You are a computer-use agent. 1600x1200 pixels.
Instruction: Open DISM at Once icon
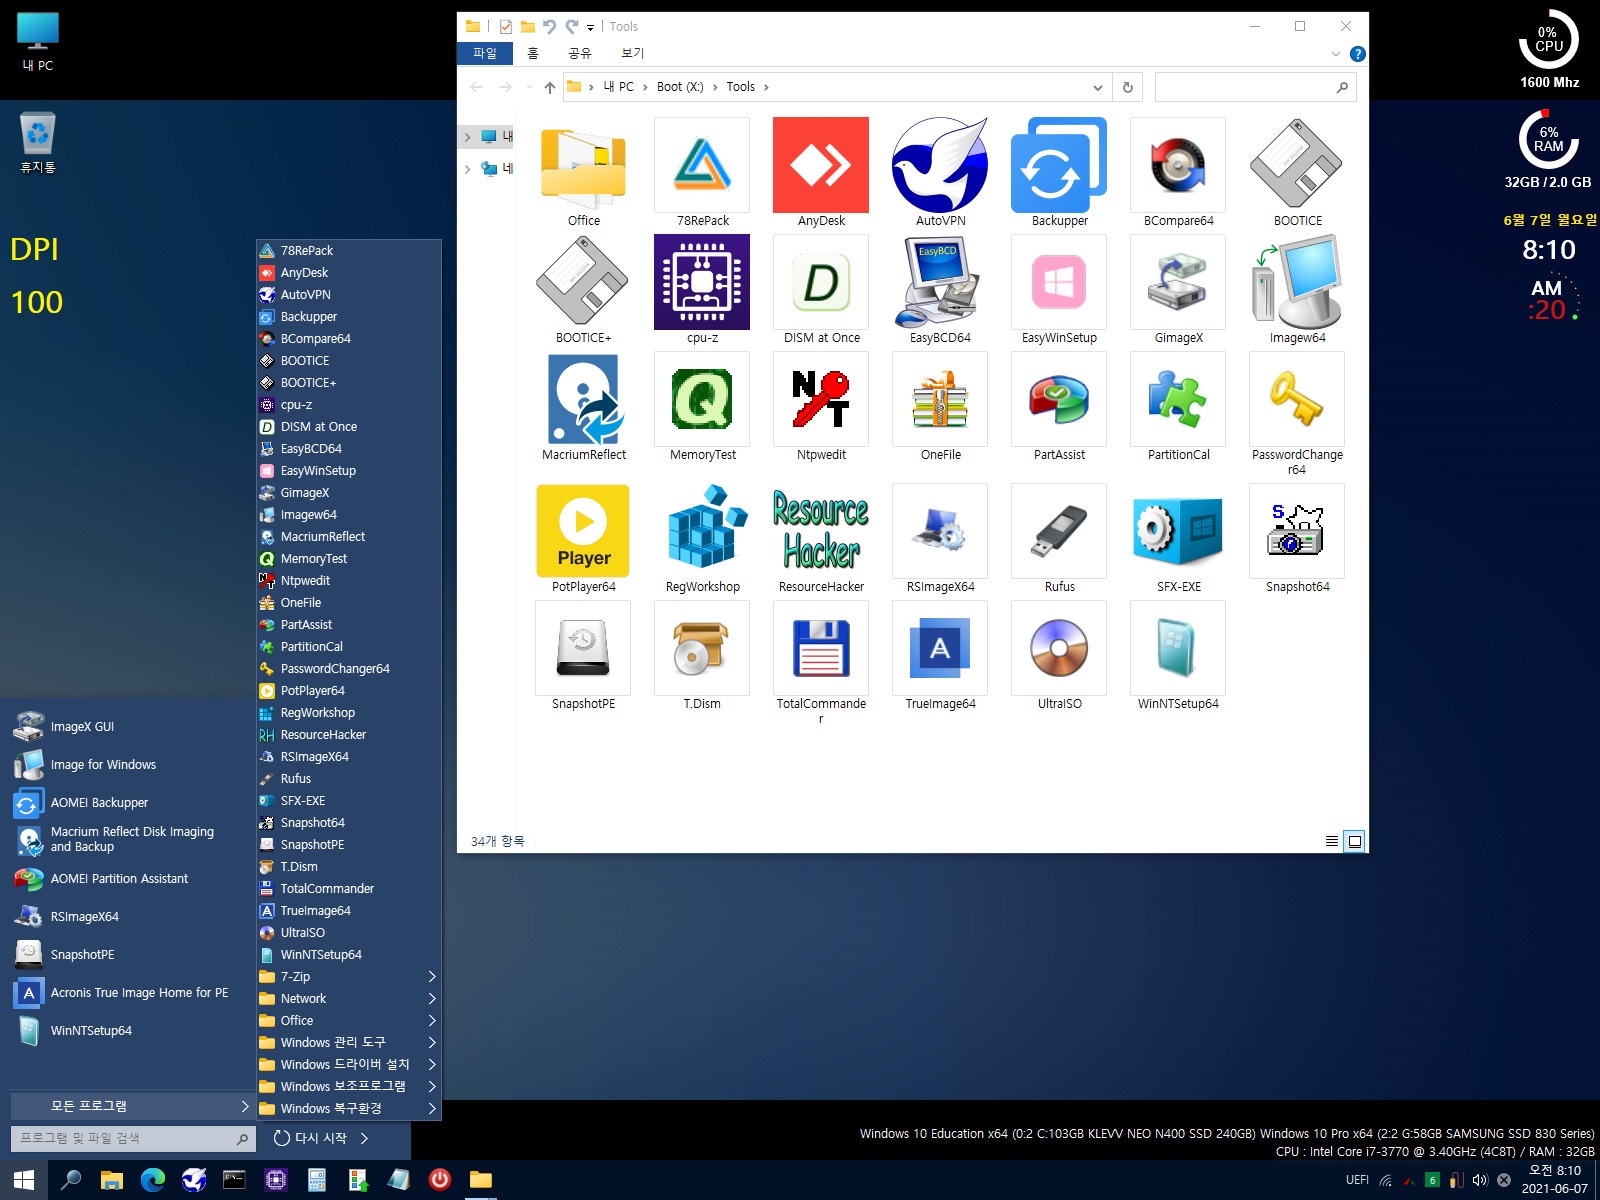tap(821, 282)
